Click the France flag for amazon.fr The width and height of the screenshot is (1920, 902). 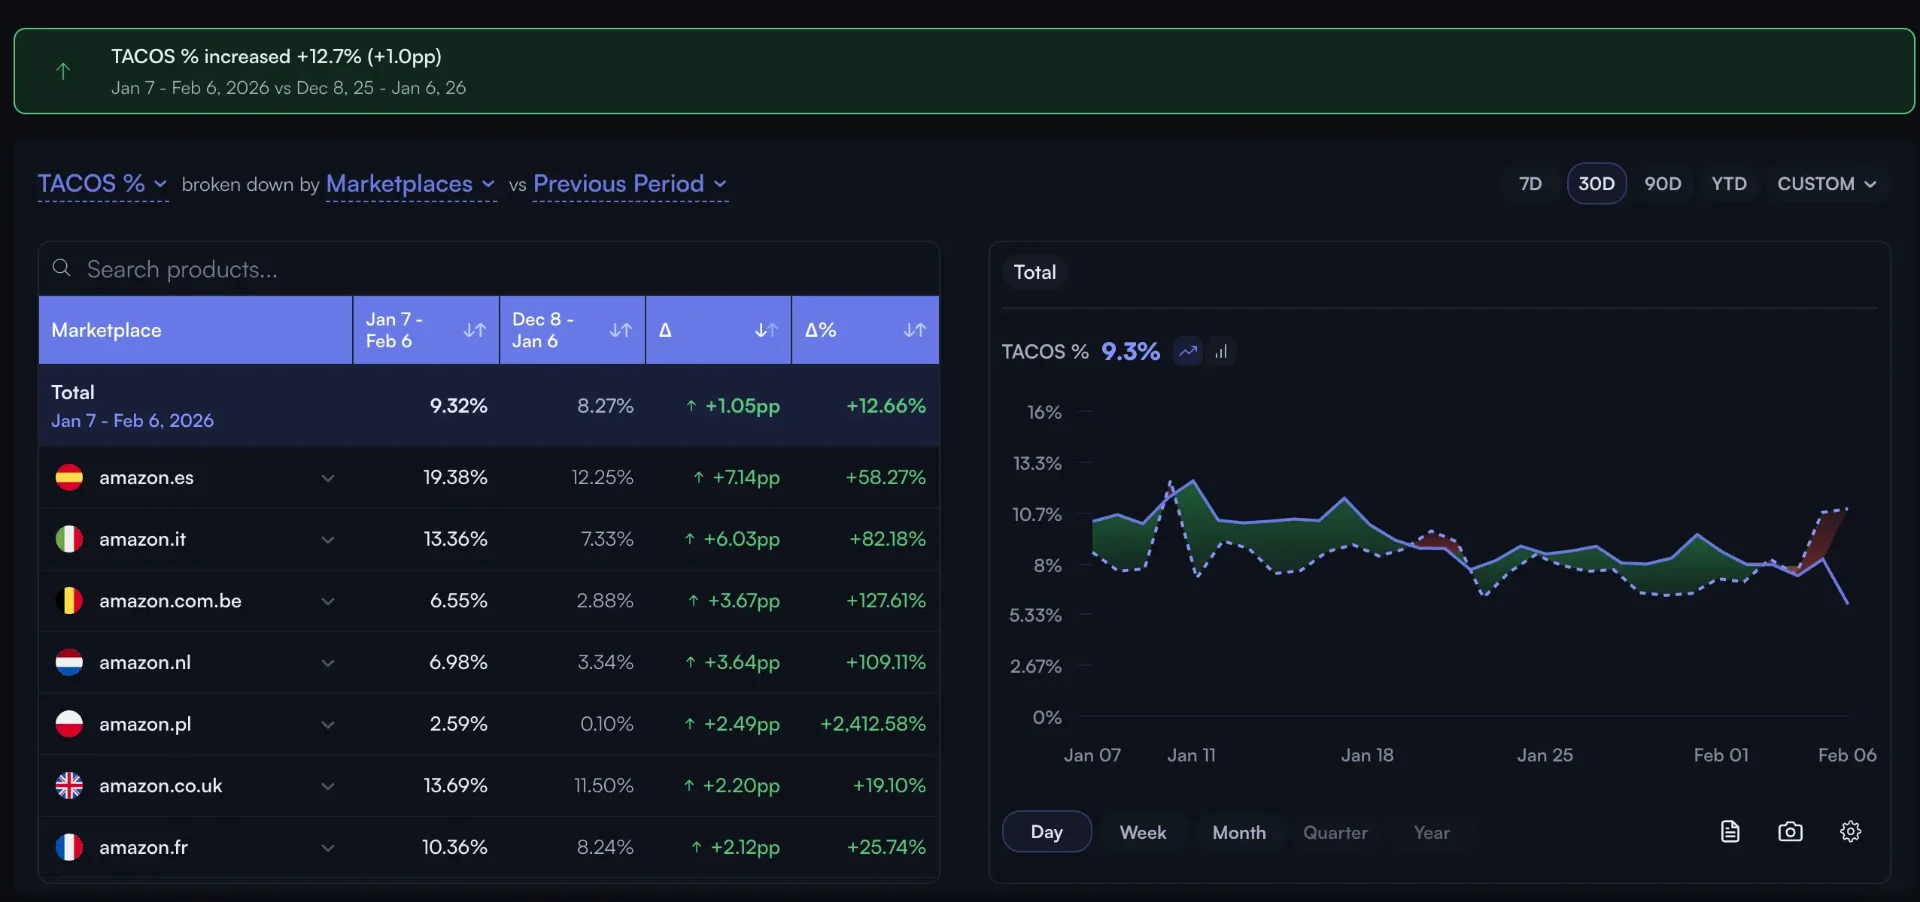coord(69,847)
